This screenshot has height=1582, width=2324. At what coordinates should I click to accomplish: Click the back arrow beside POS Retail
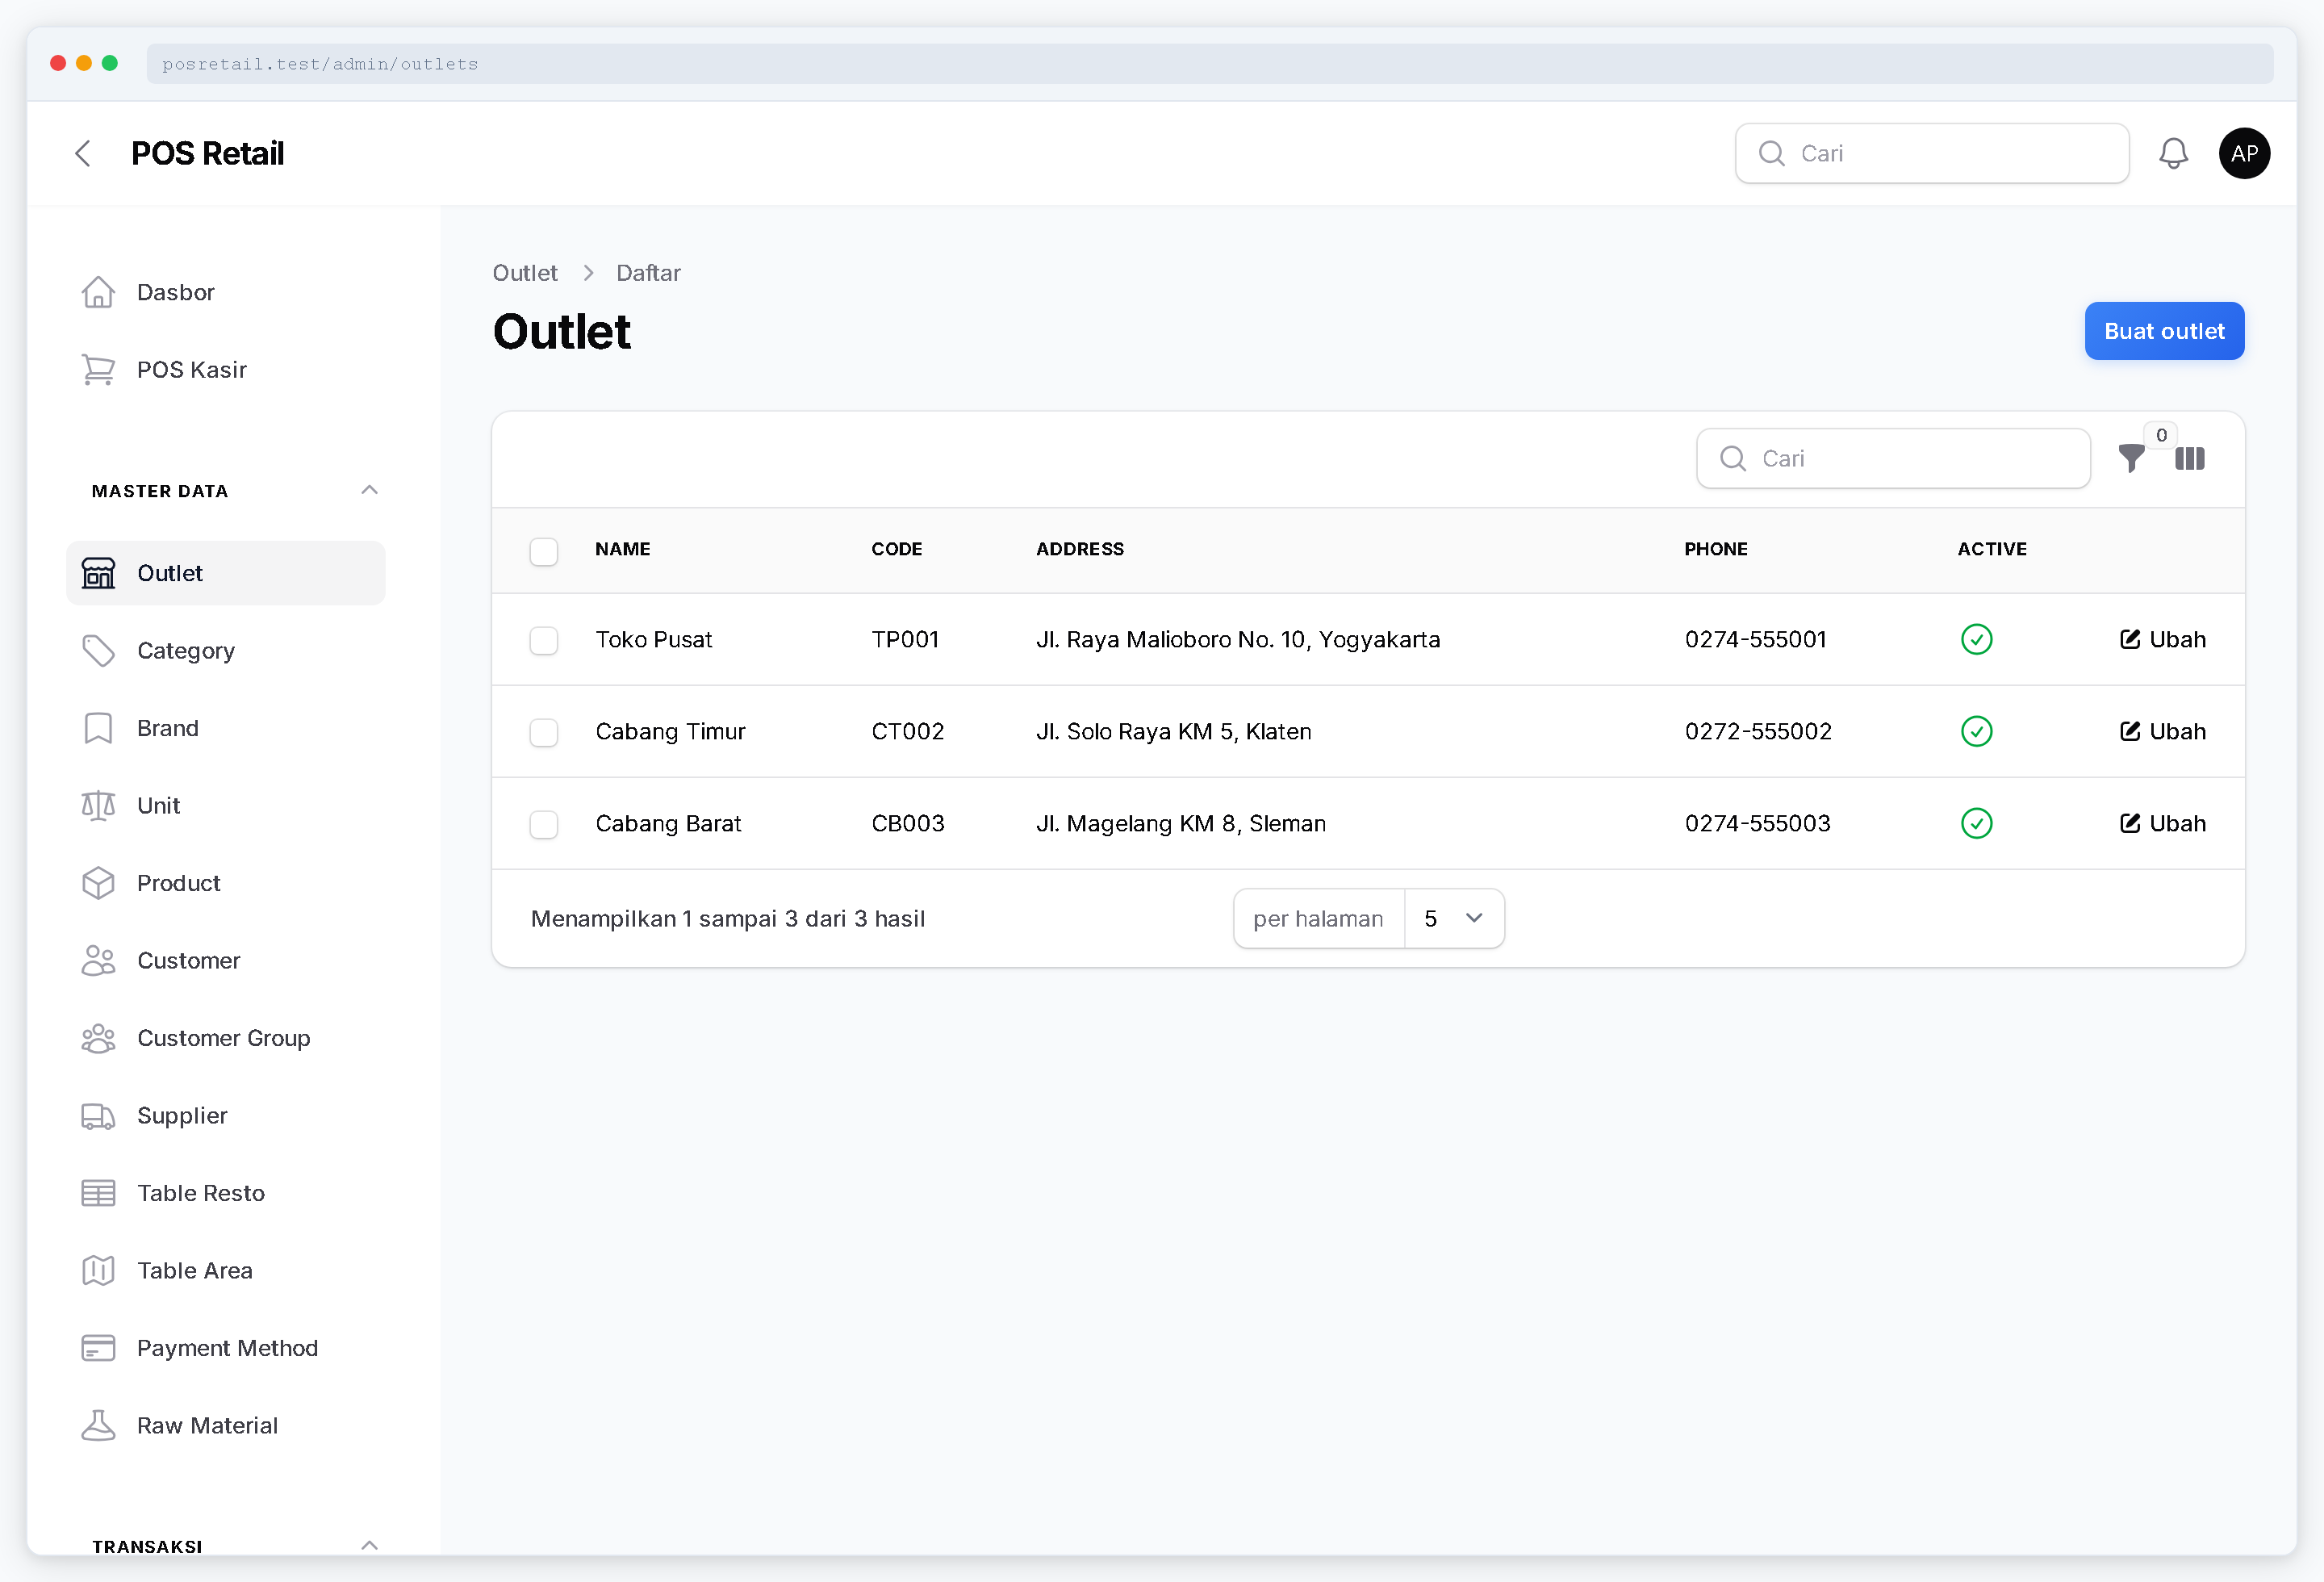pos(83,153)
